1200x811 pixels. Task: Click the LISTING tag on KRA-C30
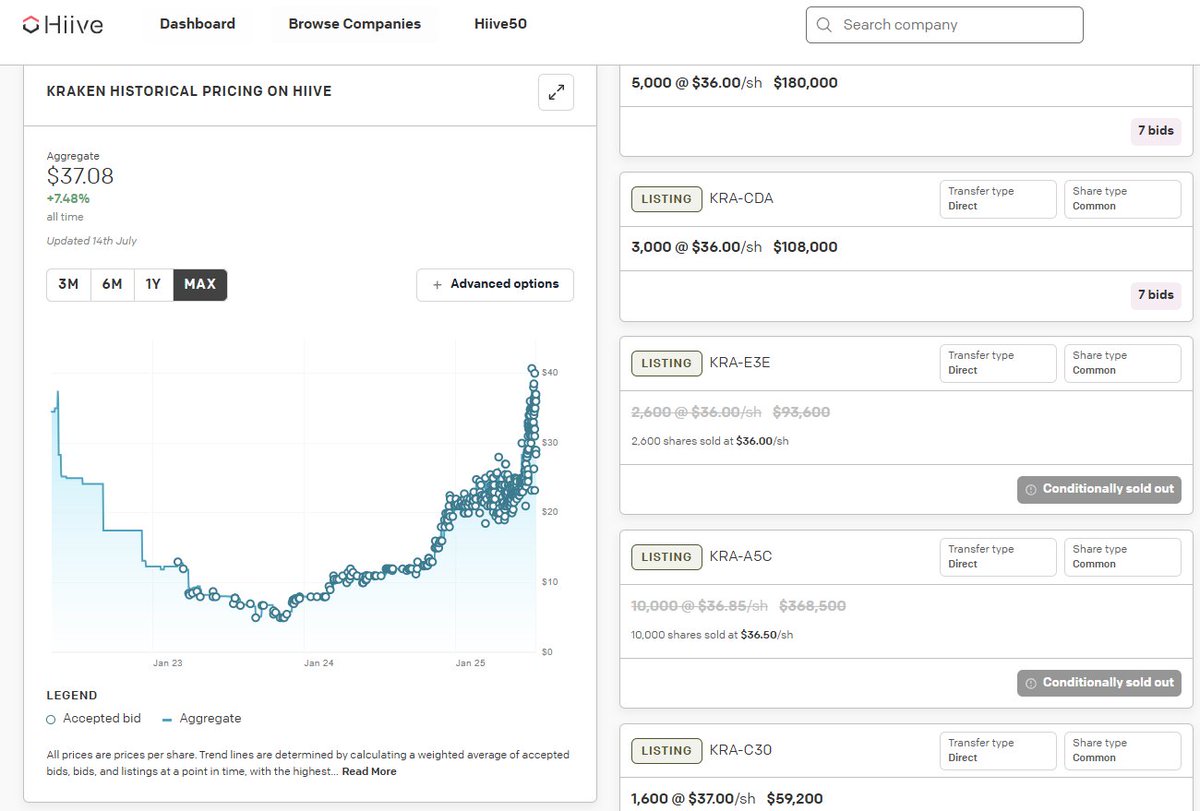coord(666,750)
